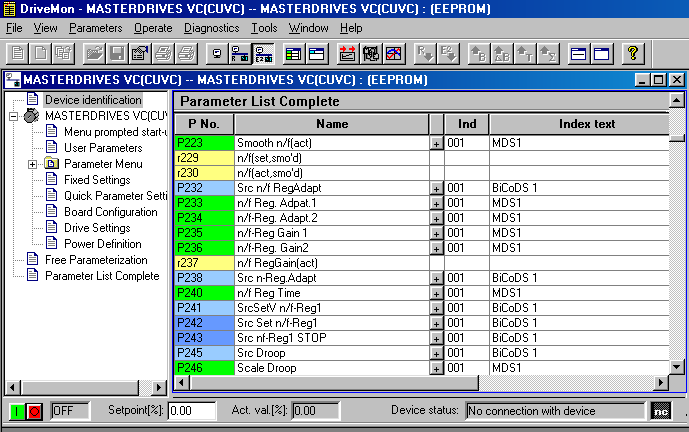Click the Setpoint[%] input field
689x432 pixels.
[x=192, y=411]
